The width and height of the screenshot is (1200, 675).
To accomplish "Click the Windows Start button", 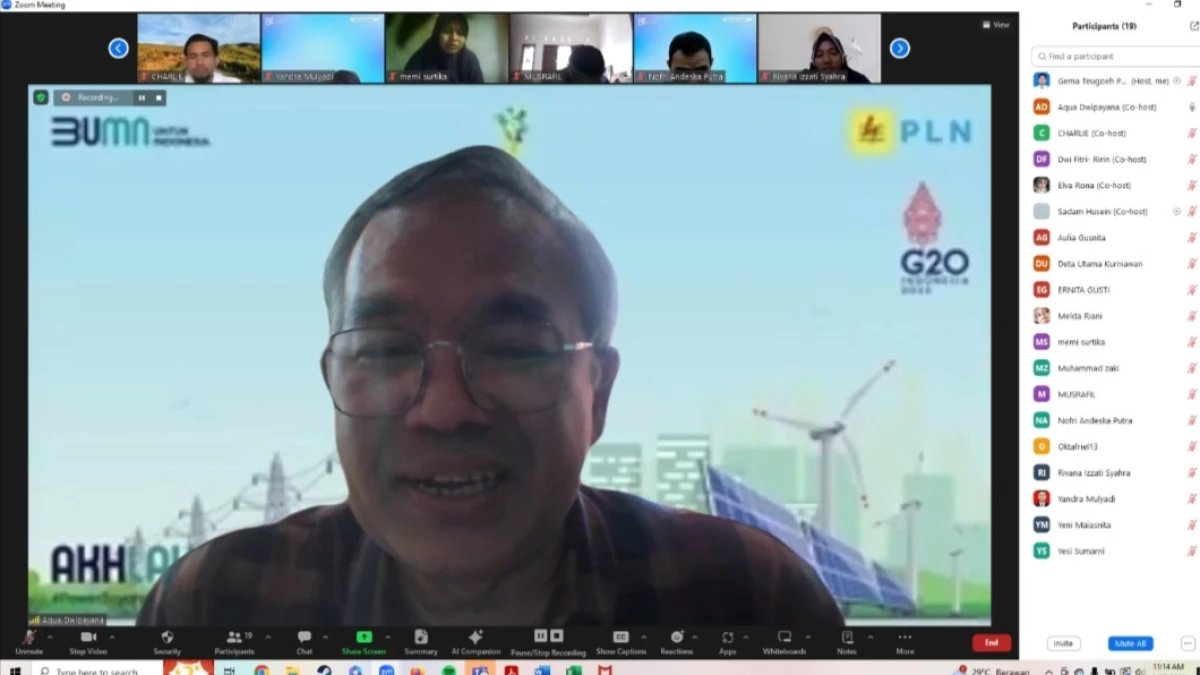I will pos(14,670).
